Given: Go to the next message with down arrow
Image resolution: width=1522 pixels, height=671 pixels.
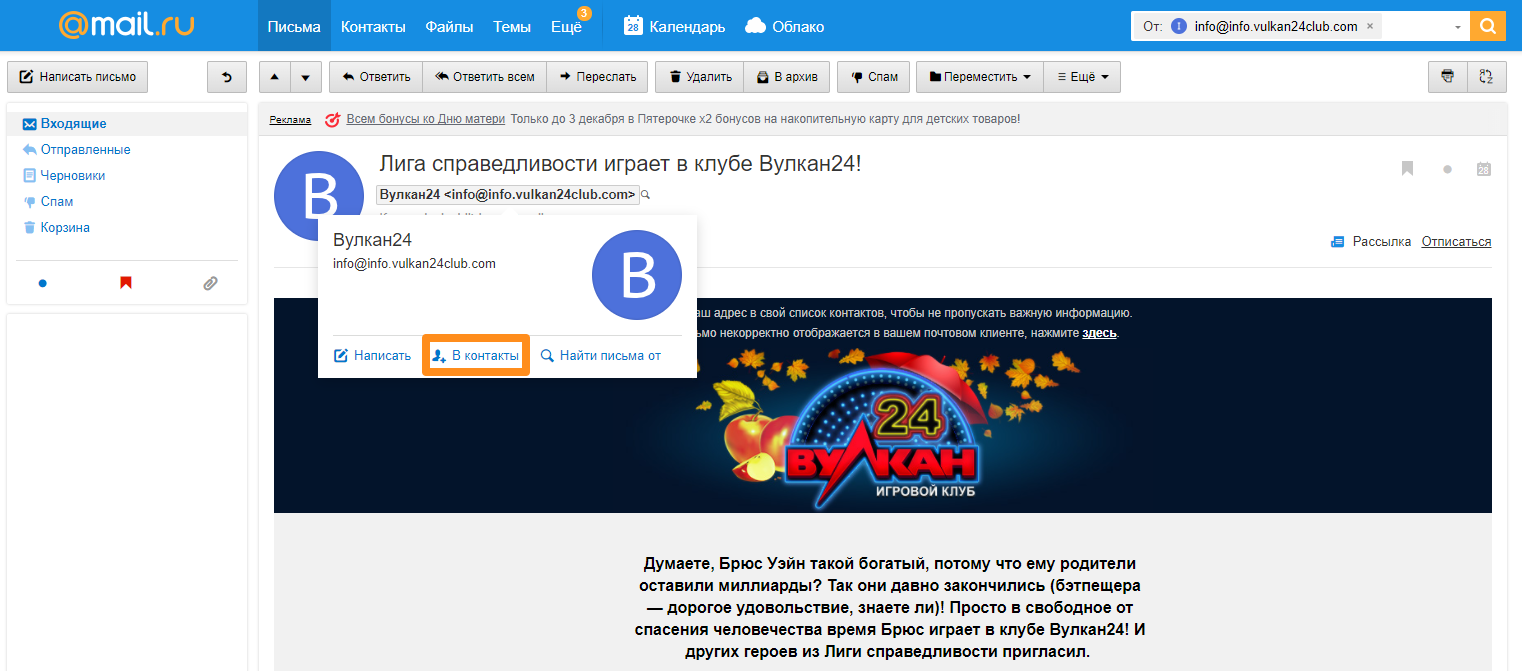Looking at the screenshot, I should pyautogui.click(x=307, y=77).
